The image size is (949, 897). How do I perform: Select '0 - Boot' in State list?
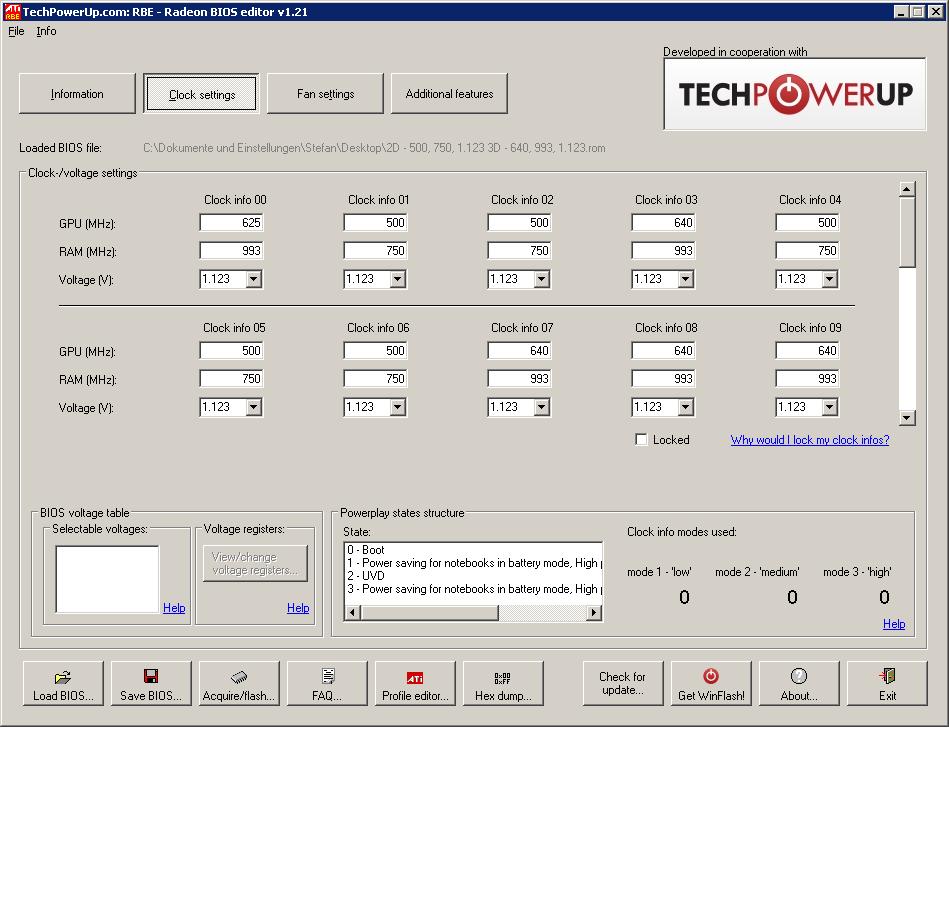[473, 550]
